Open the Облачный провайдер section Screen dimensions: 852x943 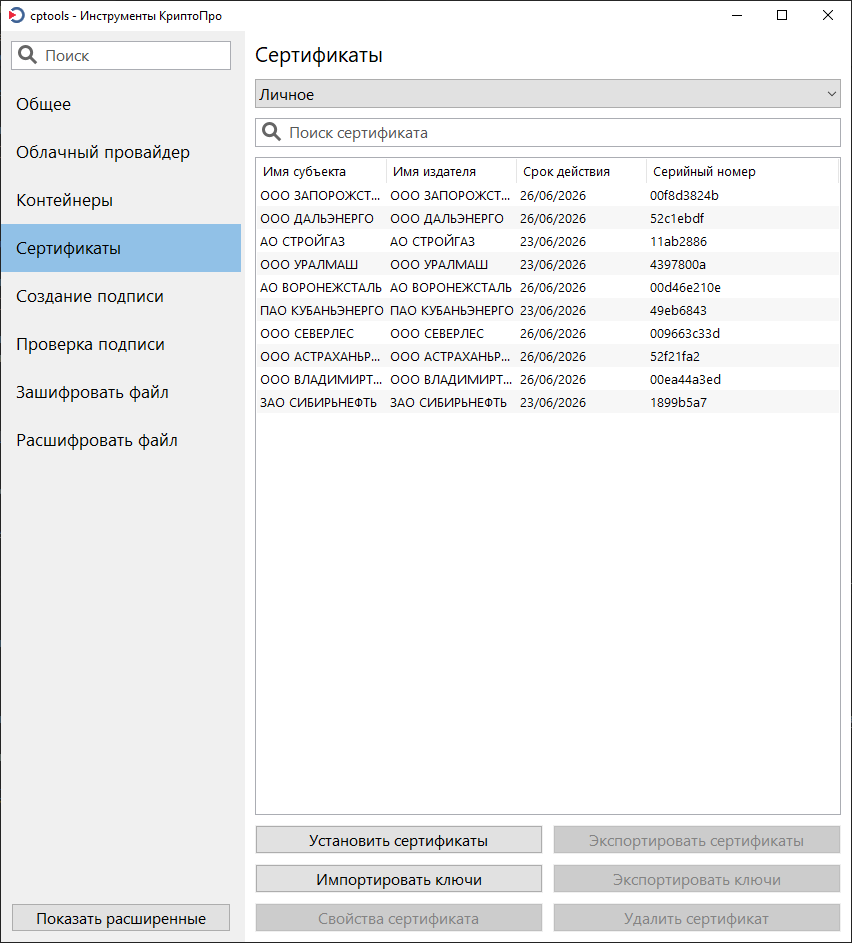[x=103, y=152]
